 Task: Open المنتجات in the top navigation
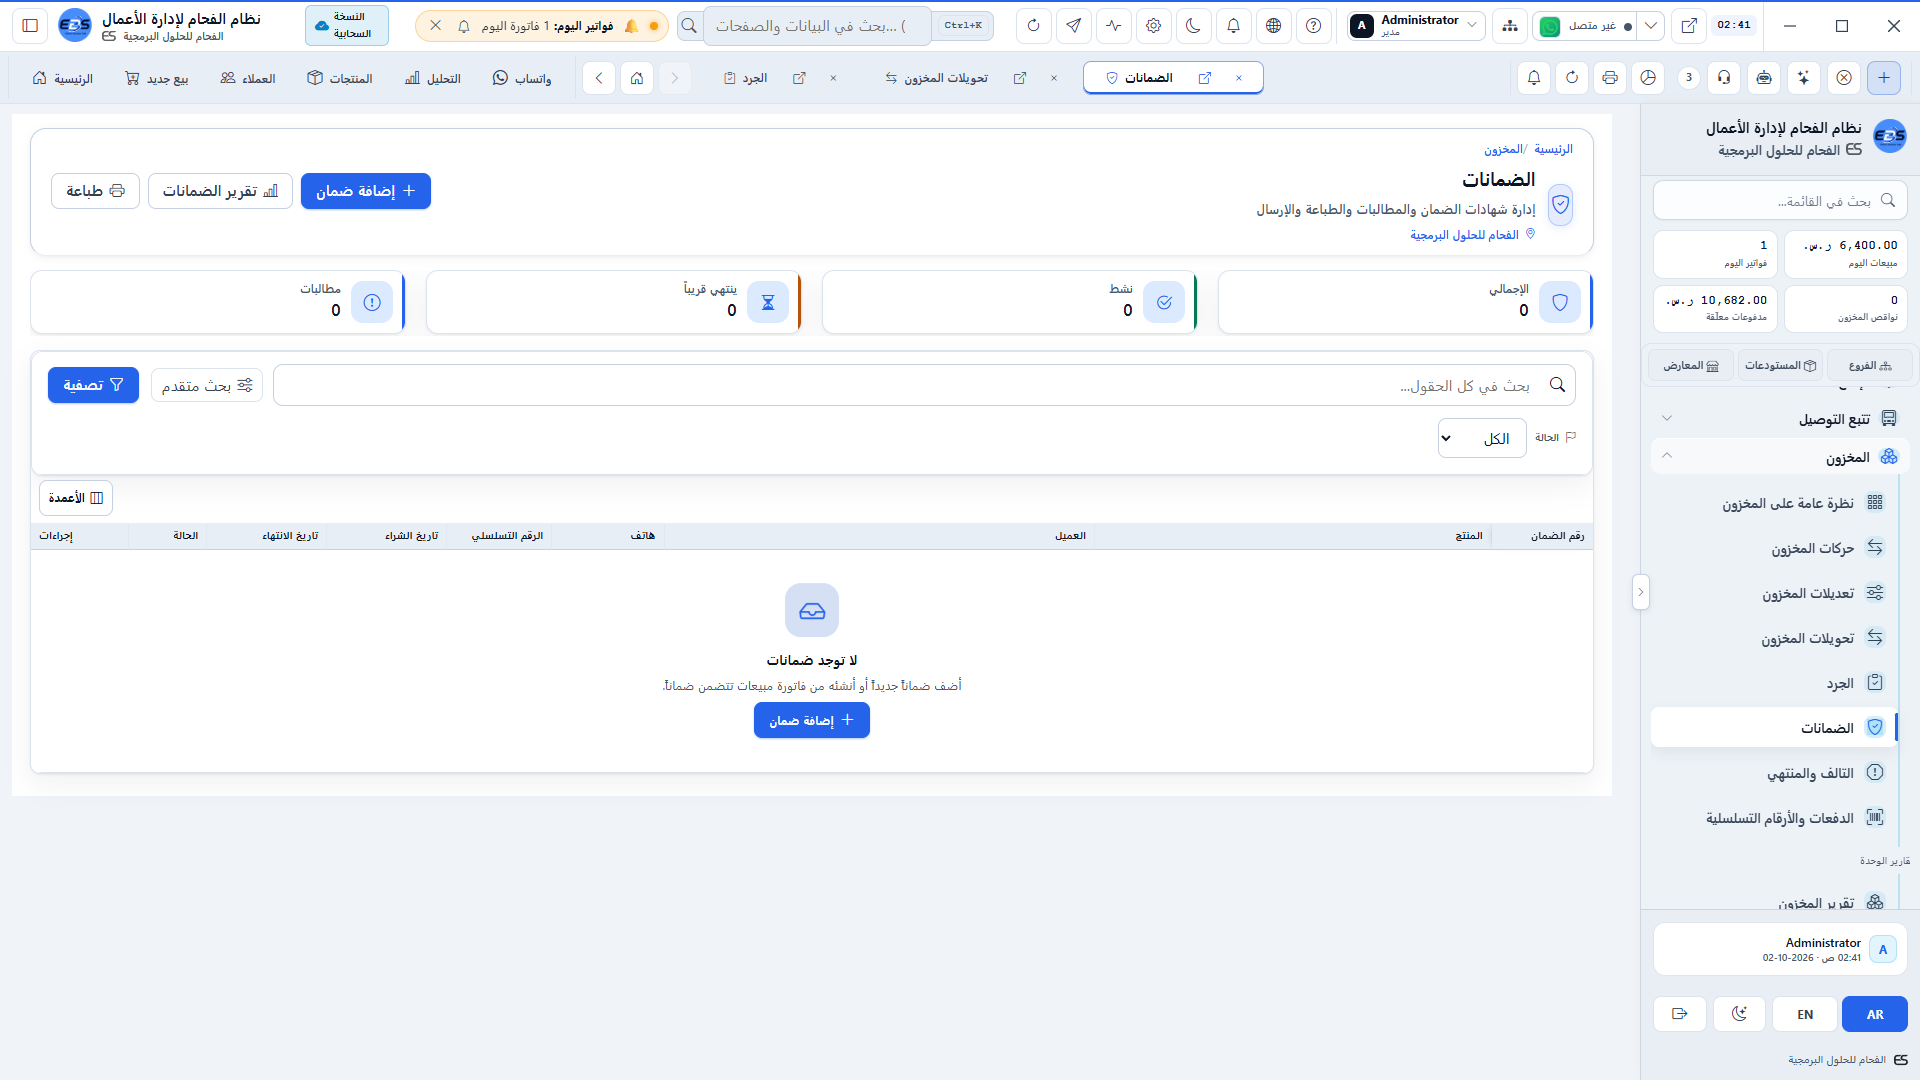point(340,78)
